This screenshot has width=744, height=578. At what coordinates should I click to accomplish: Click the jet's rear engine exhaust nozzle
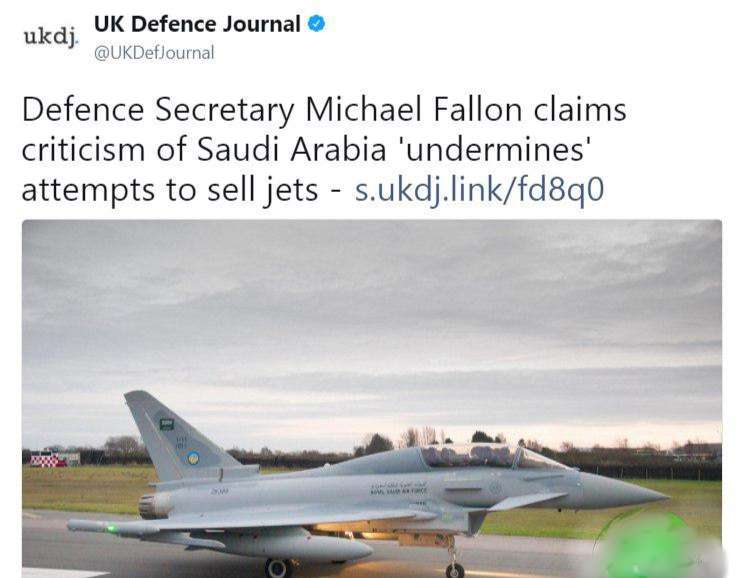pyautogui.click(x=153, y=505)
